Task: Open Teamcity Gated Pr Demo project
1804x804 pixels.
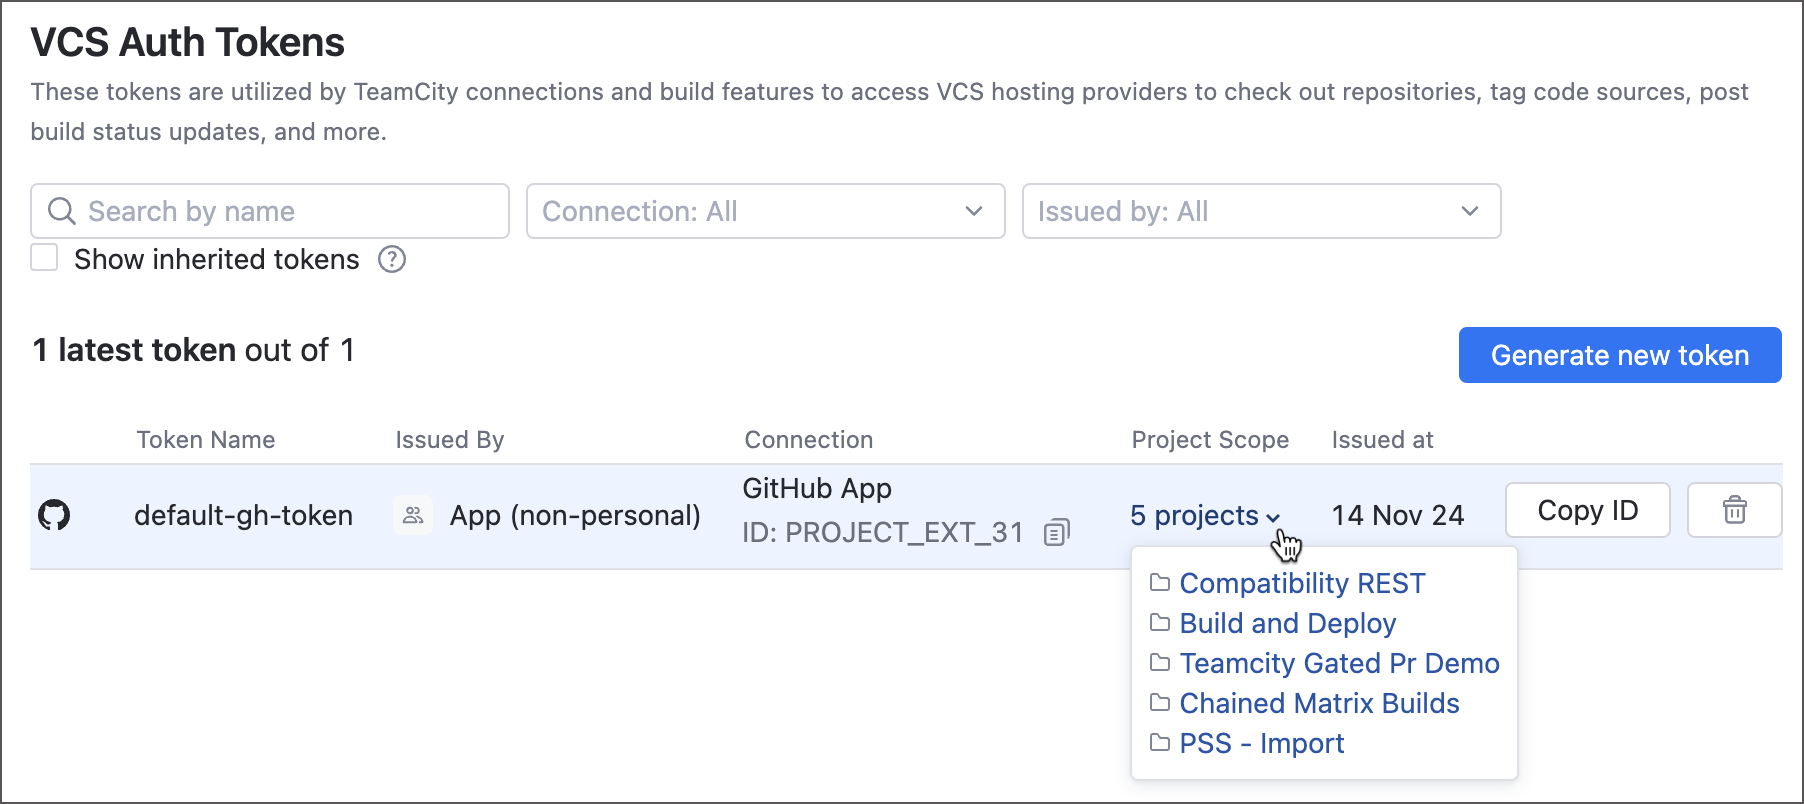Action: click(x=1339, y=664)
